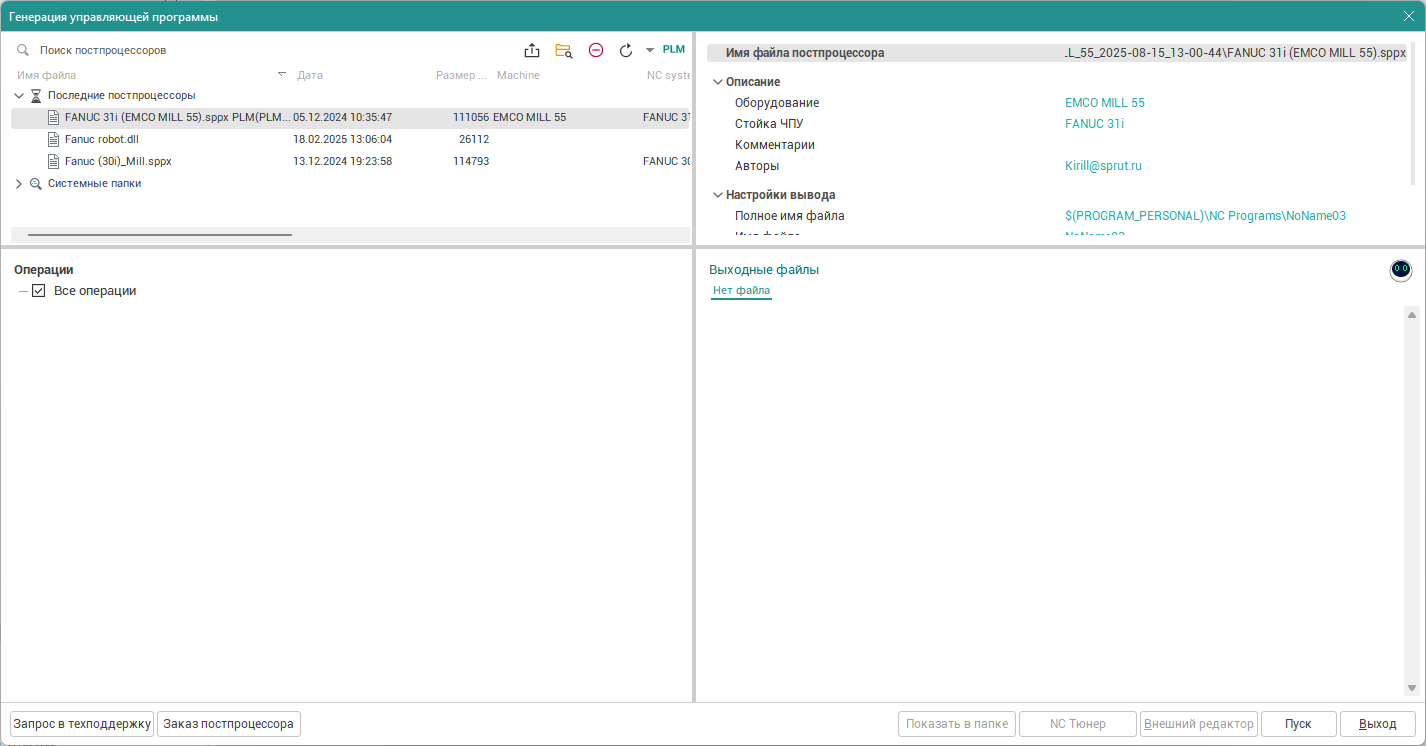
Task: Click 'Заказ постпроцессора' button
Action: pos(228,724)
